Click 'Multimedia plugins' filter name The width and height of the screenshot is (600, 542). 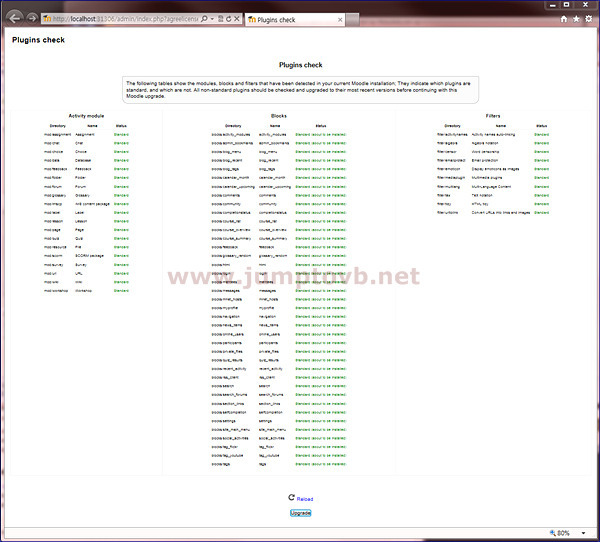pyautogui.click(x=487, y=178)
